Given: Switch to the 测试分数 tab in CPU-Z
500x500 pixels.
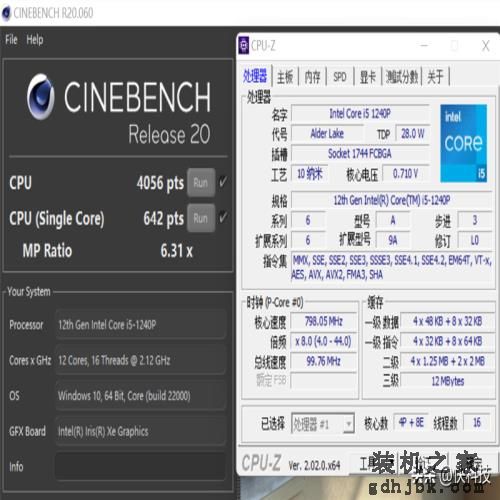Looking at the screenshot, I should click(402, 77).
